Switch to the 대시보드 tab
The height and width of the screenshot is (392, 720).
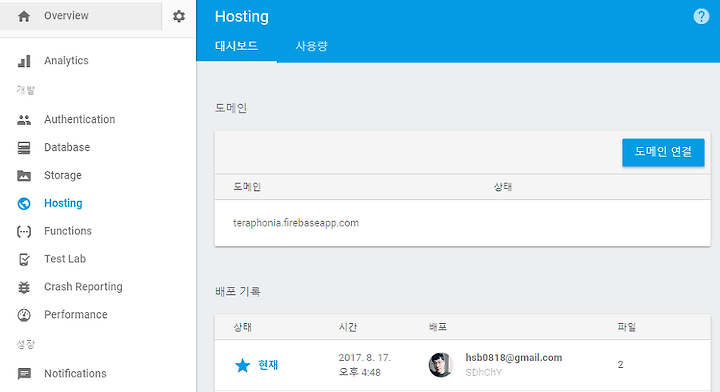pos(236,46)
